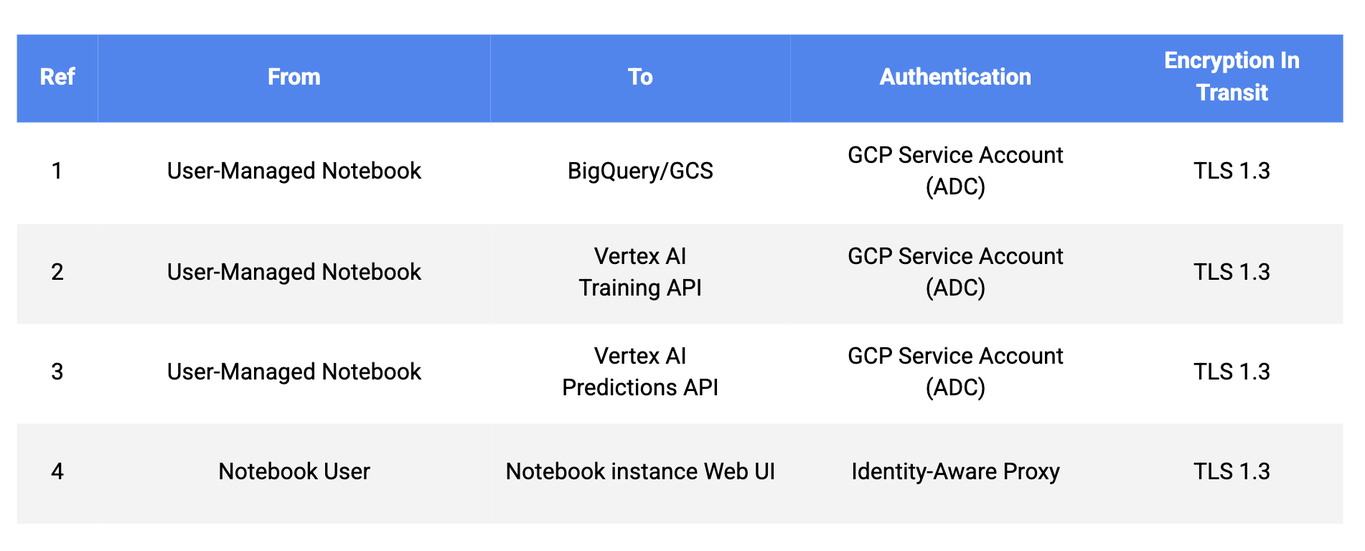Click the Ref column header

tap(57, 78)
